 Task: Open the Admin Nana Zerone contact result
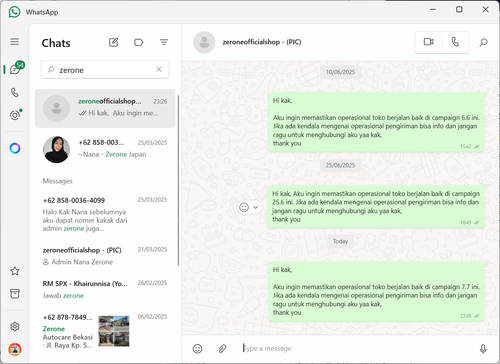[x=105, y=256]
